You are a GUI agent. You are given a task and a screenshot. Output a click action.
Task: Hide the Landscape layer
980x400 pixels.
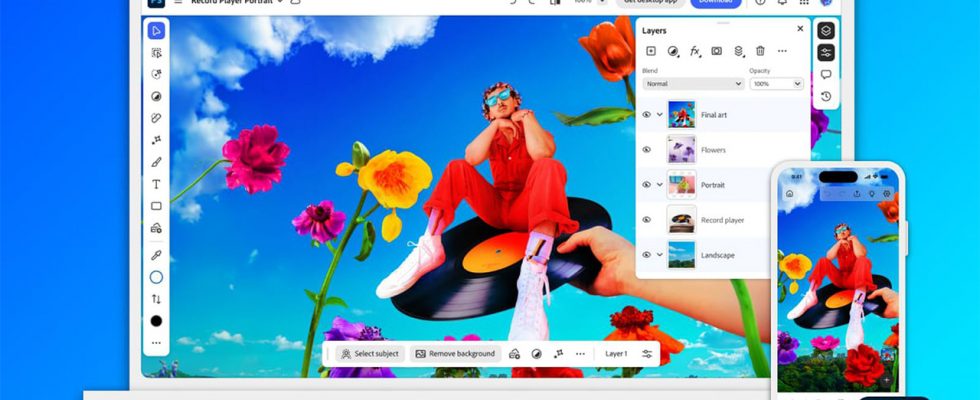point(646,255)
